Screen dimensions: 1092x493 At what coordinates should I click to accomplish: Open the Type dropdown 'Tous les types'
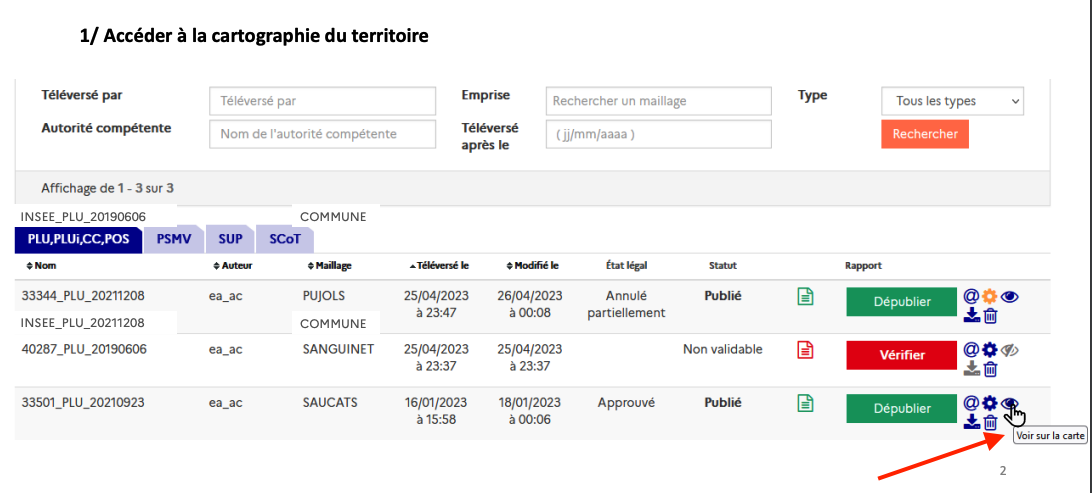click(953, 101)
